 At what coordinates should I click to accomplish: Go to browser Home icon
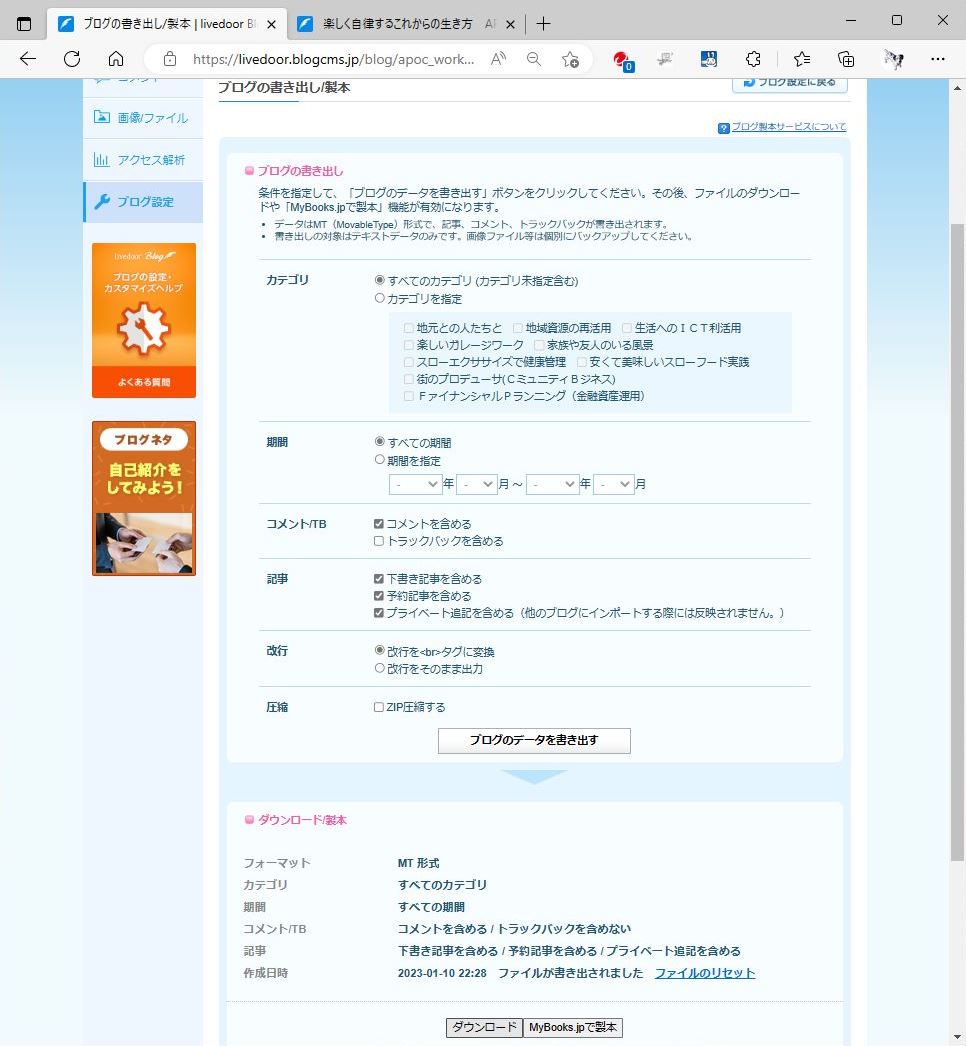116,59
